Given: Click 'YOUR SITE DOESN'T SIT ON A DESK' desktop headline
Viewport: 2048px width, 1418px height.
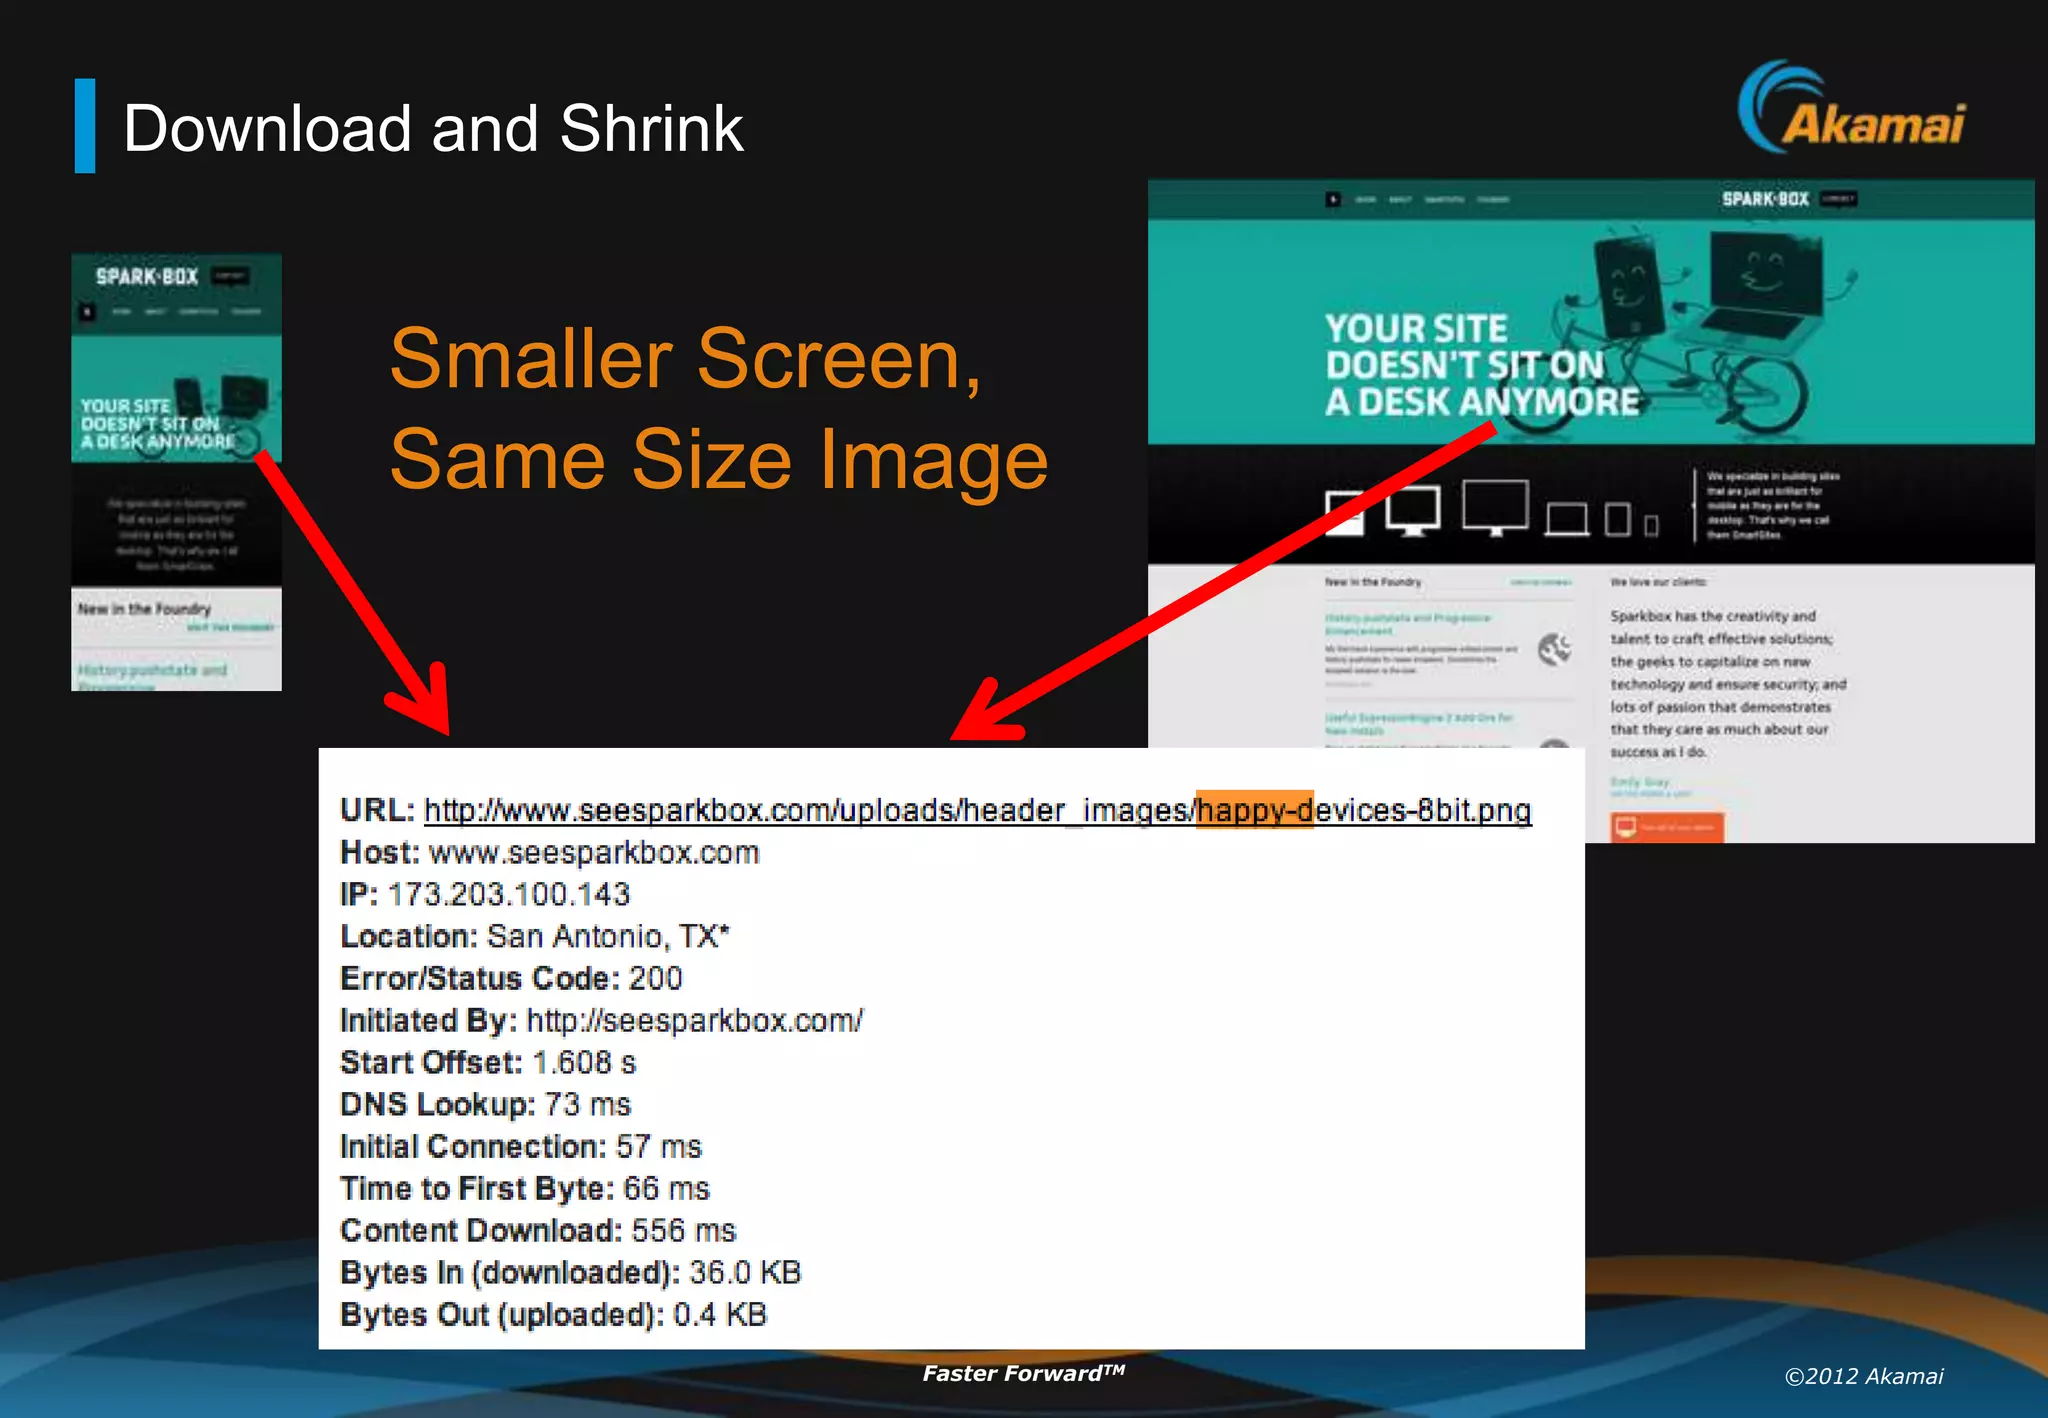Looking at the screenshot, I should [1482, 365].
